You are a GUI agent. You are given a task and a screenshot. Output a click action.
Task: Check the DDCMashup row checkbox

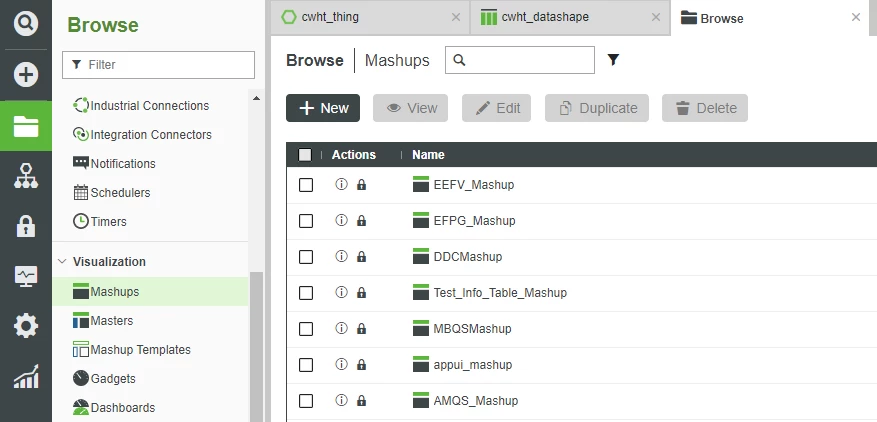point(306,257)
